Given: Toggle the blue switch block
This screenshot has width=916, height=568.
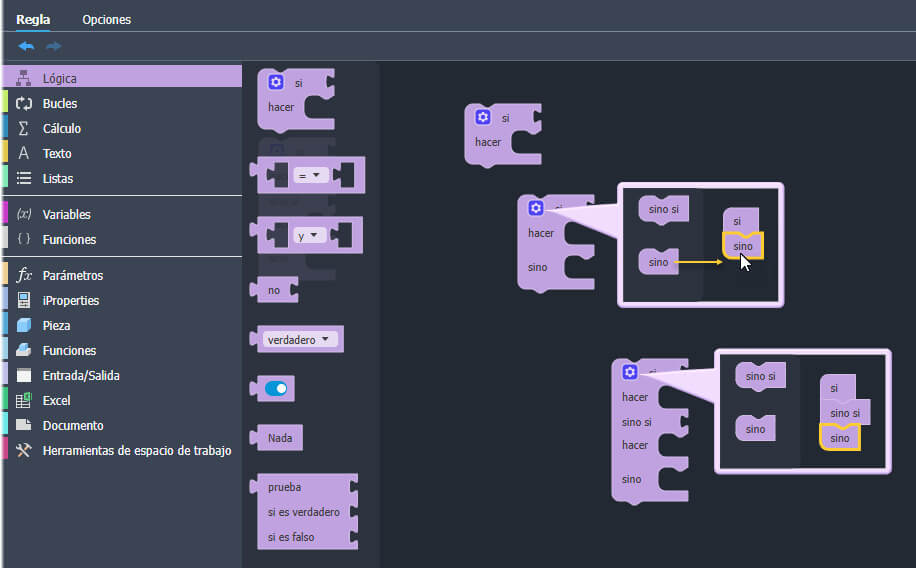Looking at the screenshot, I should (x=276, y=389).
